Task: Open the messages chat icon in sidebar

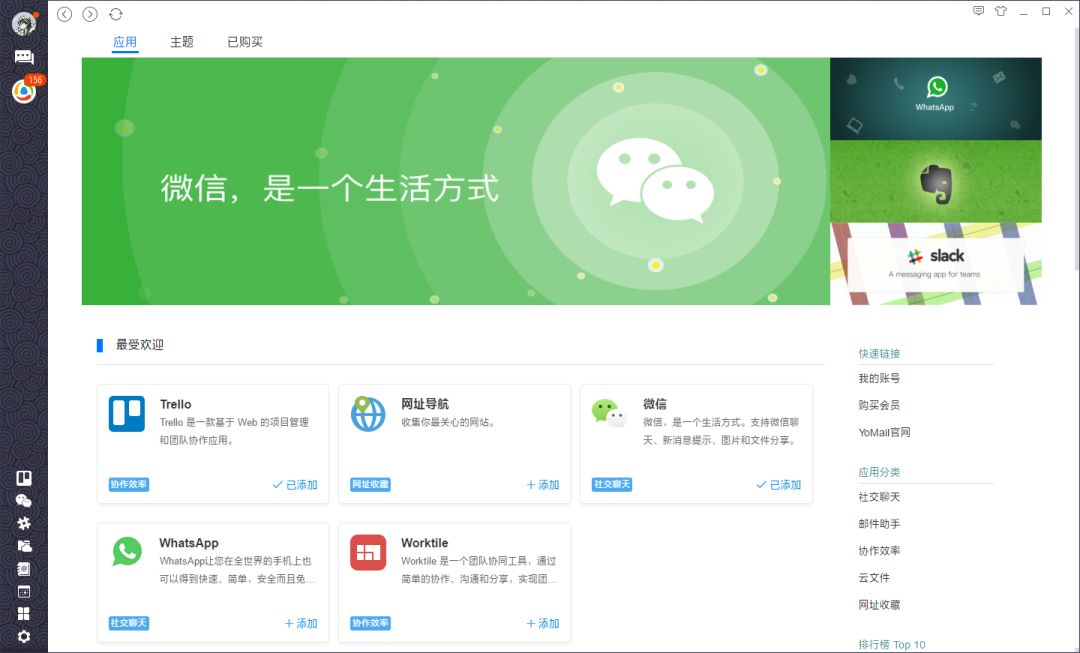Action: pyautogui.click(x=24, y=57)
